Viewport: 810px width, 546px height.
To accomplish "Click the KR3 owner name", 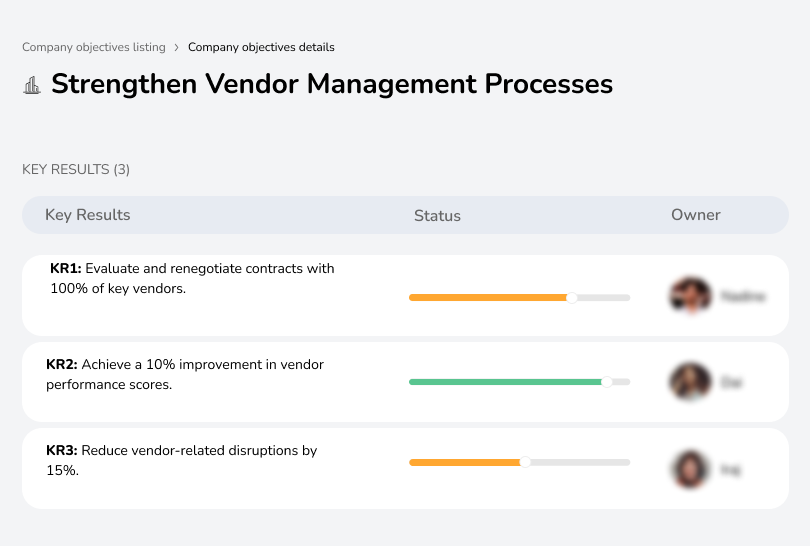I will 730,469.
